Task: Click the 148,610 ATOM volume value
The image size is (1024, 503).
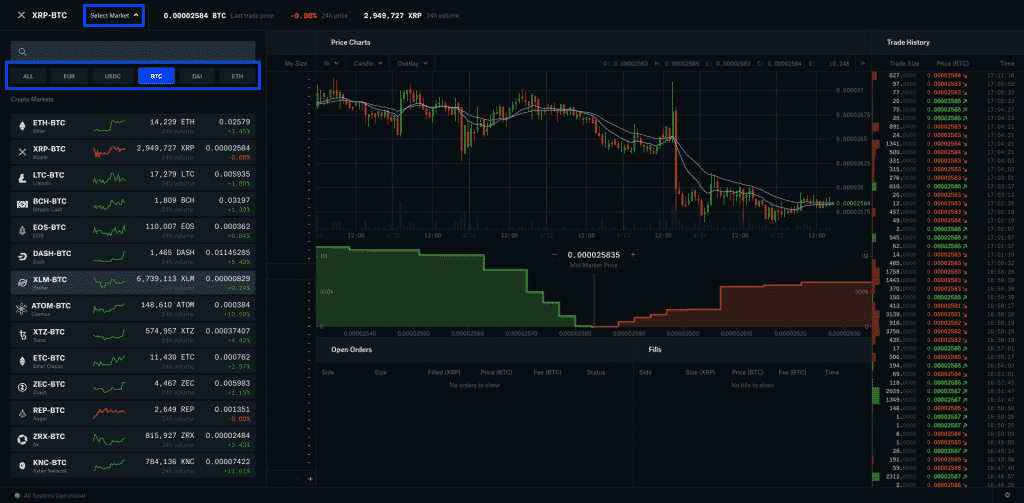Action: click(x=168, y=305)
